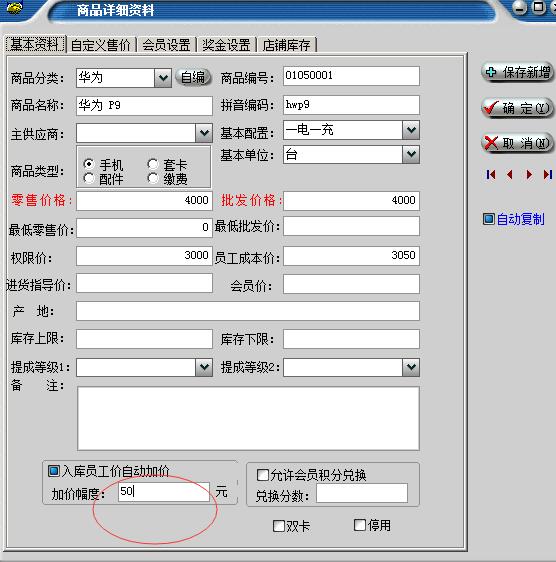Screen dimensions: 556x562
Task: Expand the 提成等级2 dropdown
Action: [411, 367]
